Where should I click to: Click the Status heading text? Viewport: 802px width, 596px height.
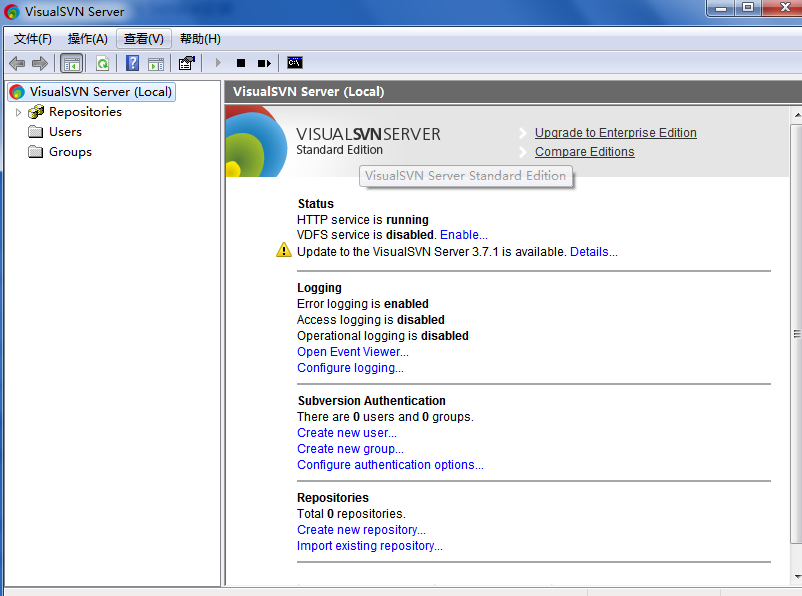[316, 204]
